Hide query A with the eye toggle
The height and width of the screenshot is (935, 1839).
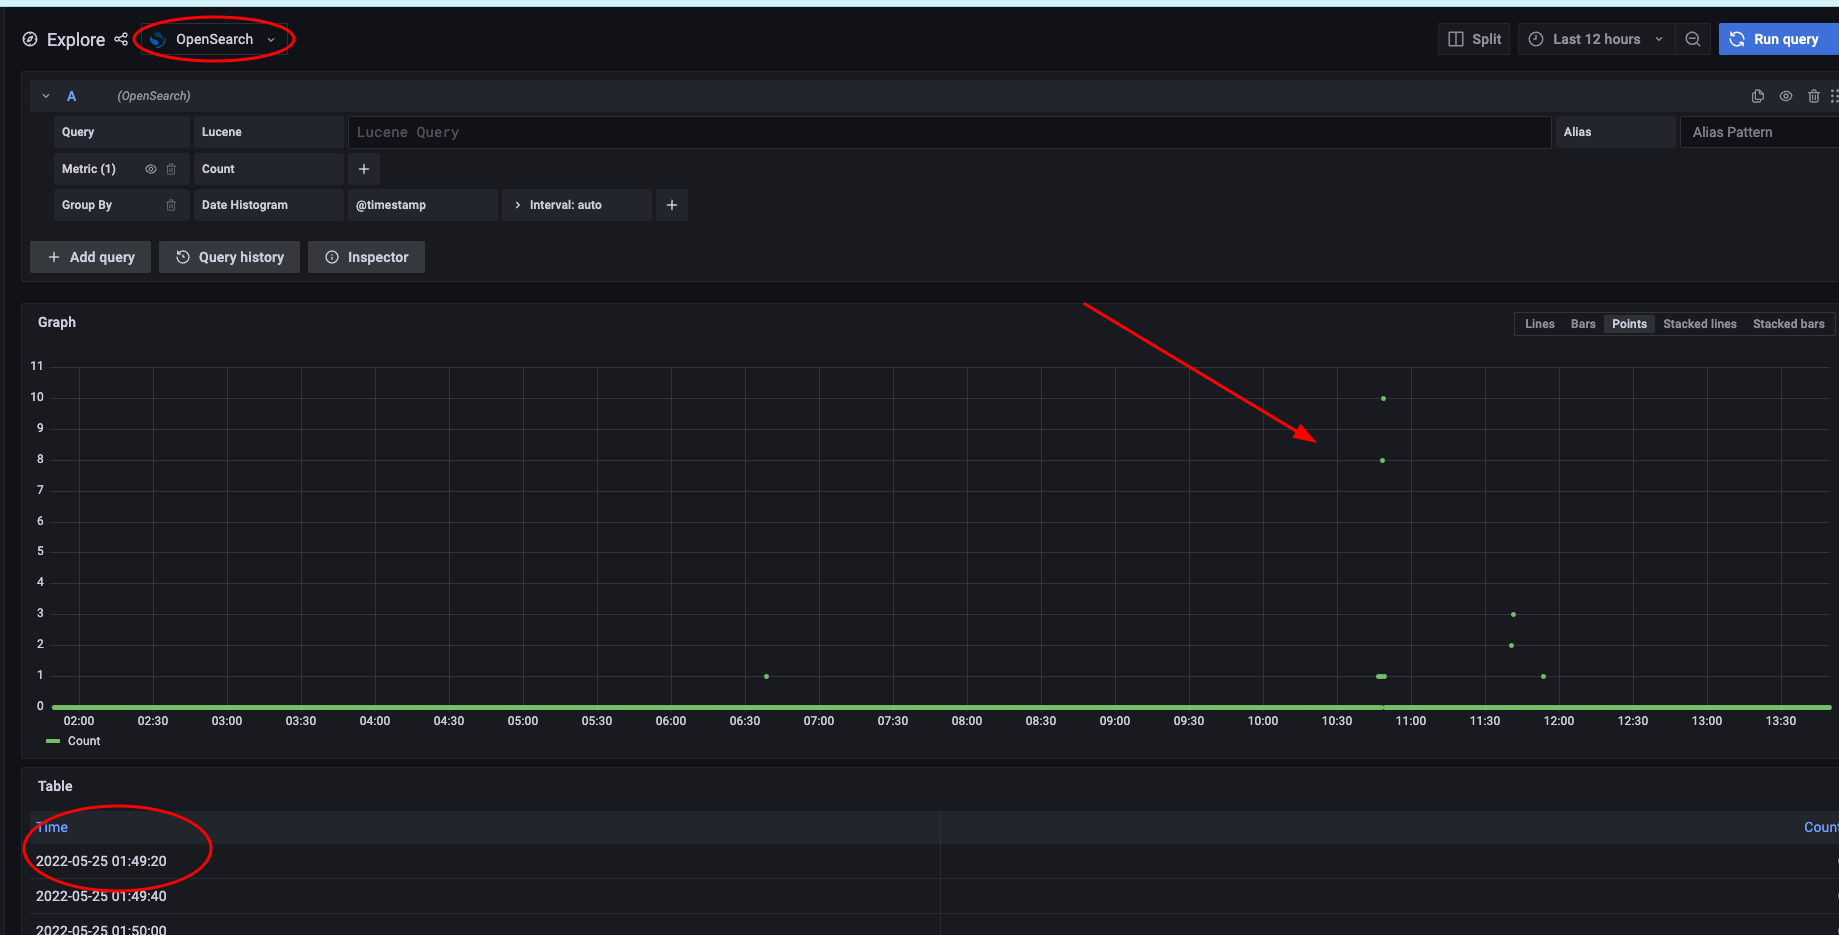[1786, 95]
